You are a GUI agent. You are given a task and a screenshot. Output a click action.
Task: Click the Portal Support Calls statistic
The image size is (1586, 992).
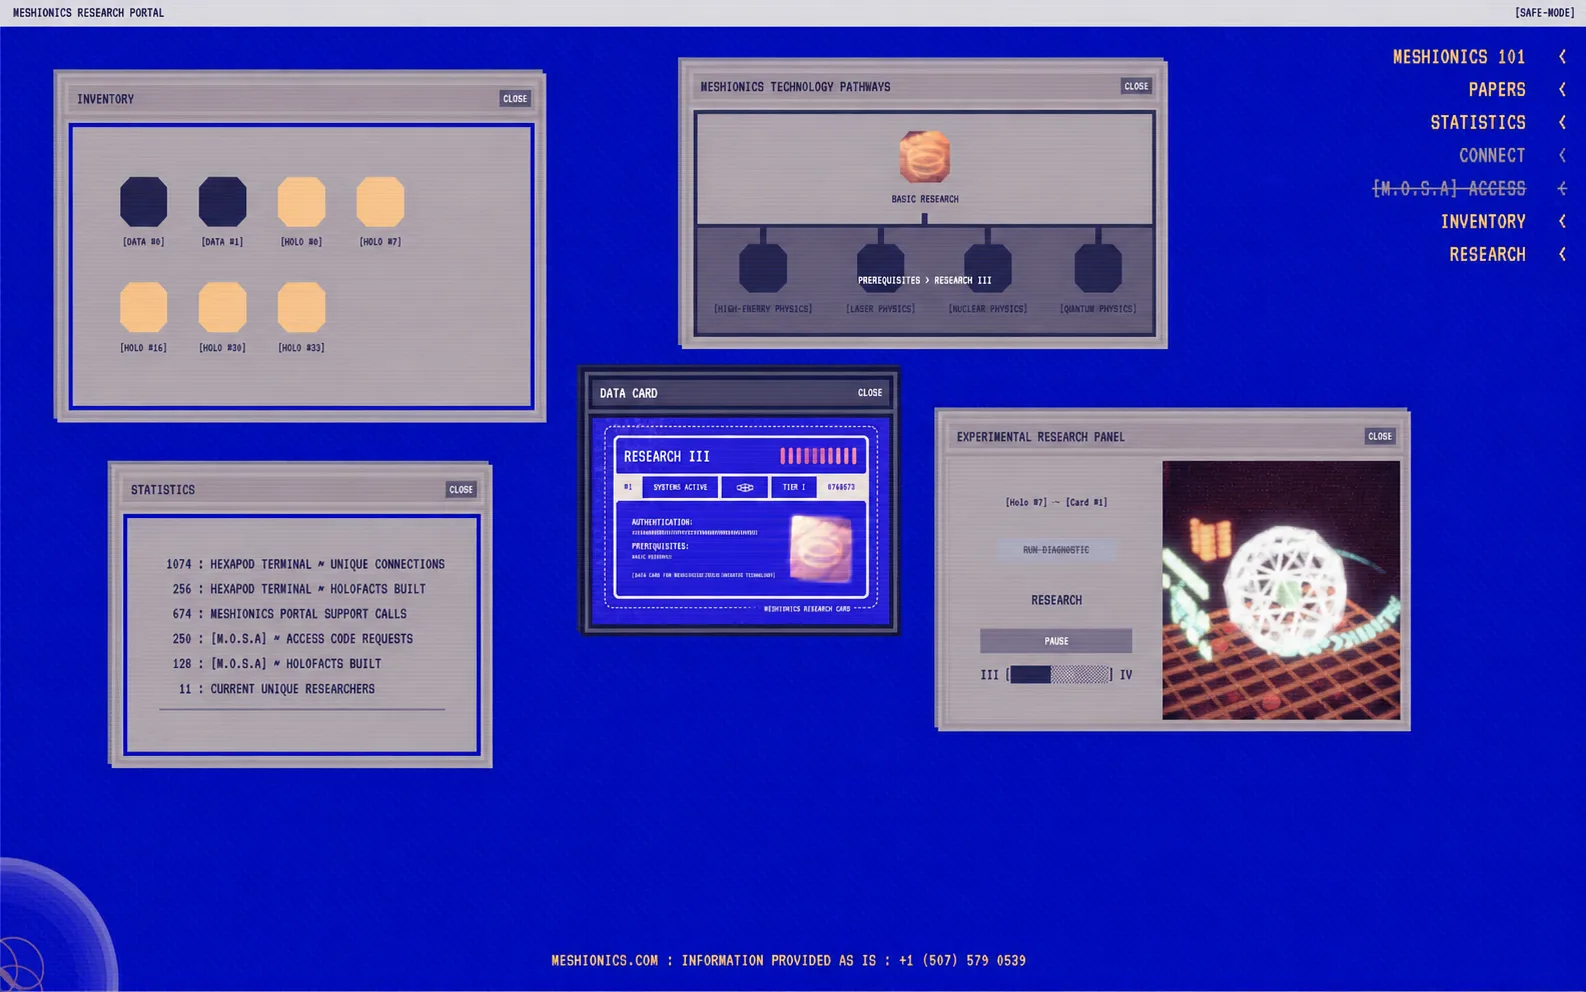click(x=290, y=614)
